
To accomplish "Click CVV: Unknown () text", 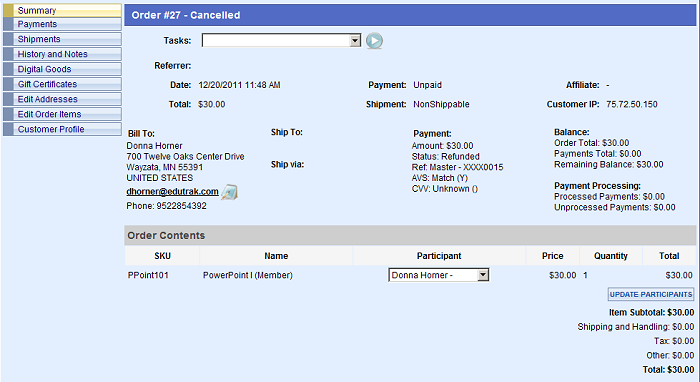I will tap(445, 189).
